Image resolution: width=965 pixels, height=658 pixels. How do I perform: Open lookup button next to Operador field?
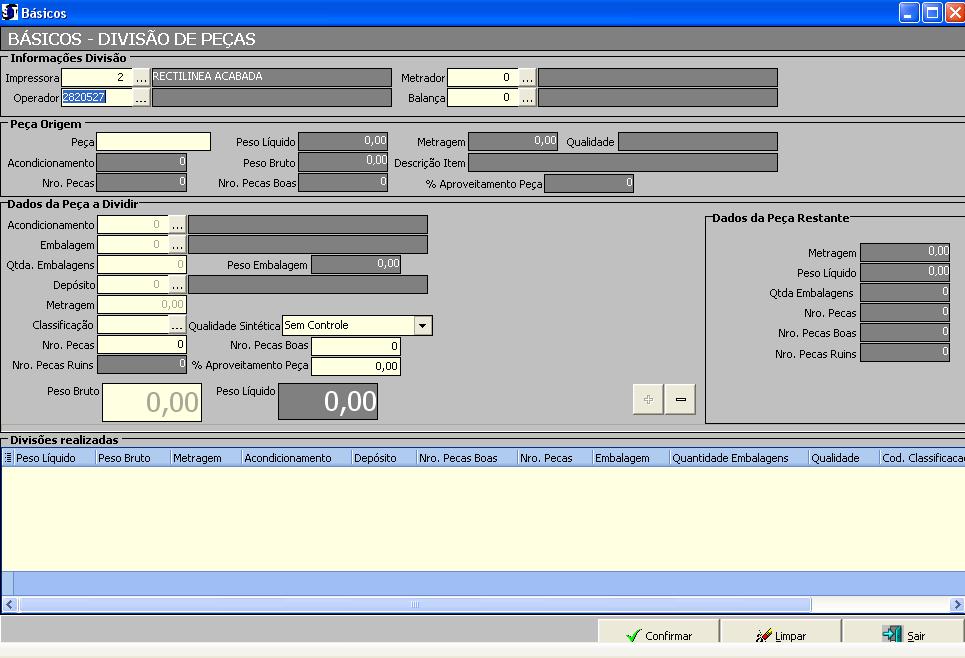(x=141, y=97)
